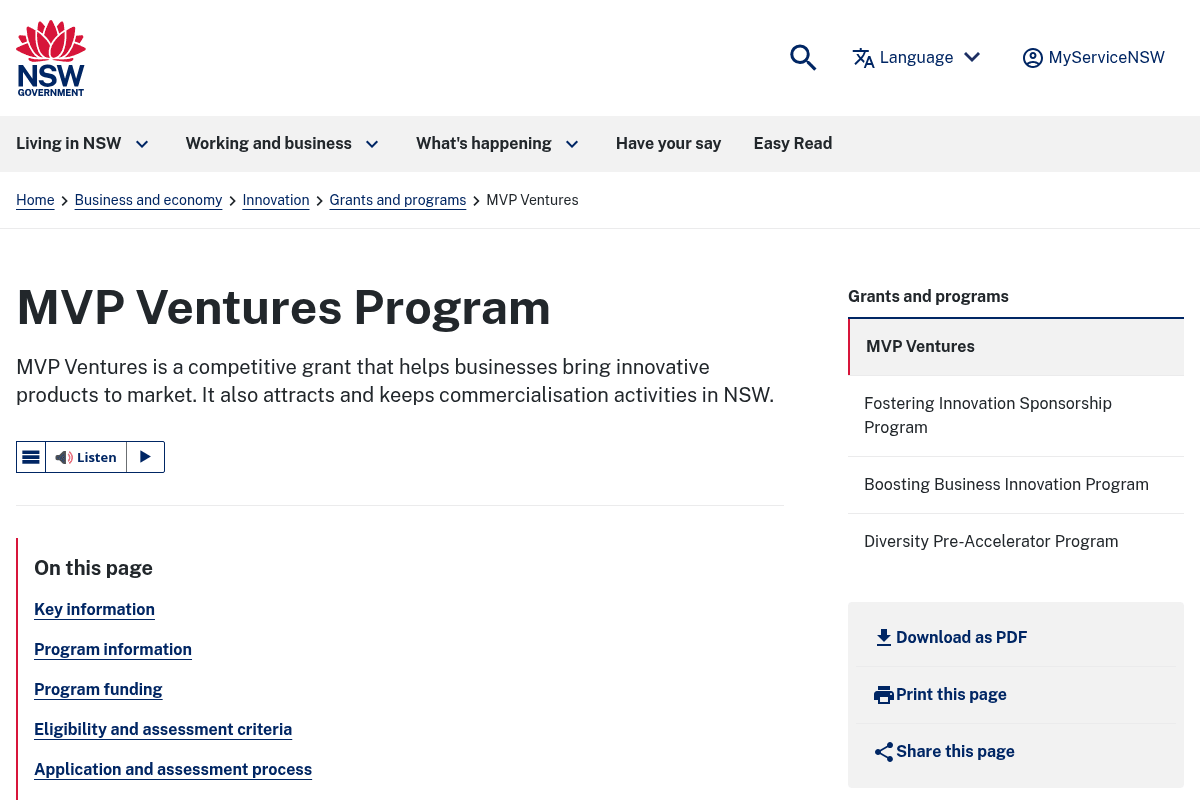1200x800 pixels.
Task: Select the Working and business menu item
Action: [268, 144]
